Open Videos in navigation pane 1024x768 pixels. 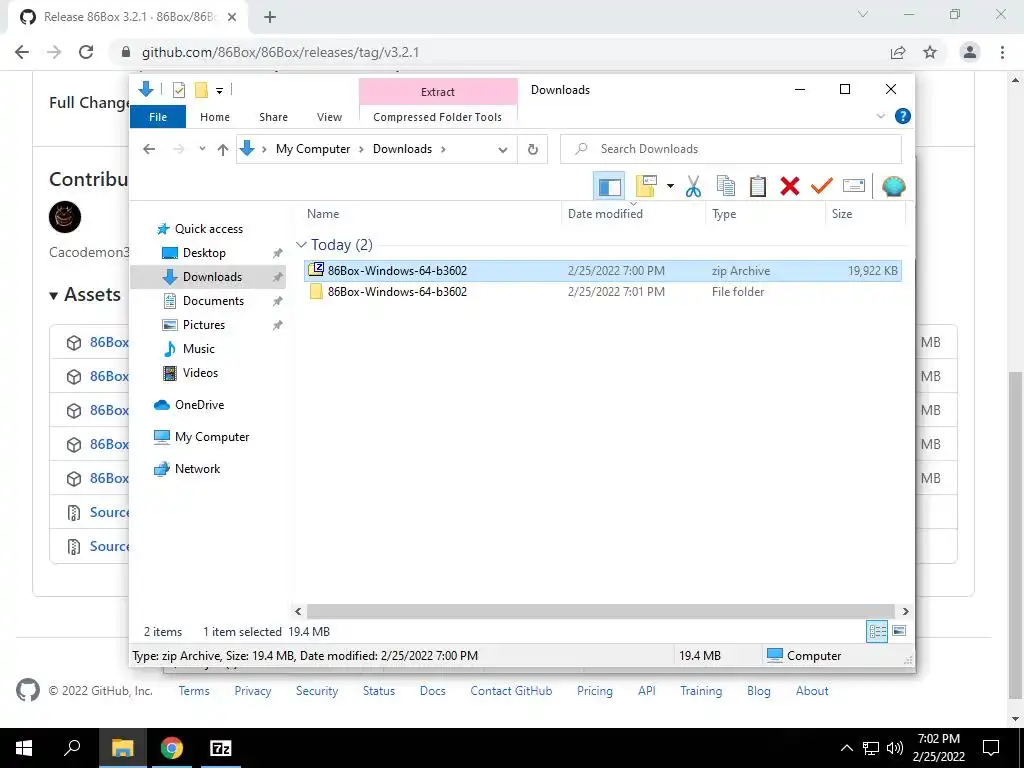(200, 373)
